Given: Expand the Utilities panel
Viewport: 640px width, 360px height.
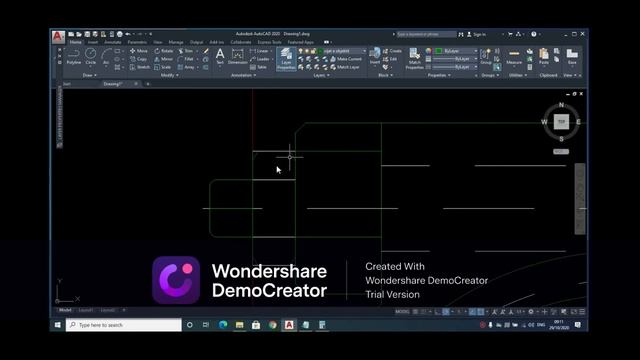Looking at the screenshot, I should 518,76.
